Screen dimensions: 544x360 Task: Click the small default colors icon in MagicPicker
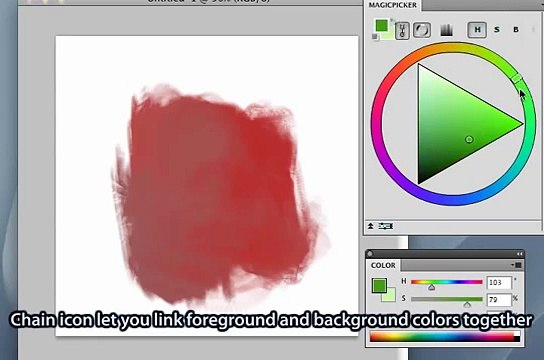coord(374,36)
